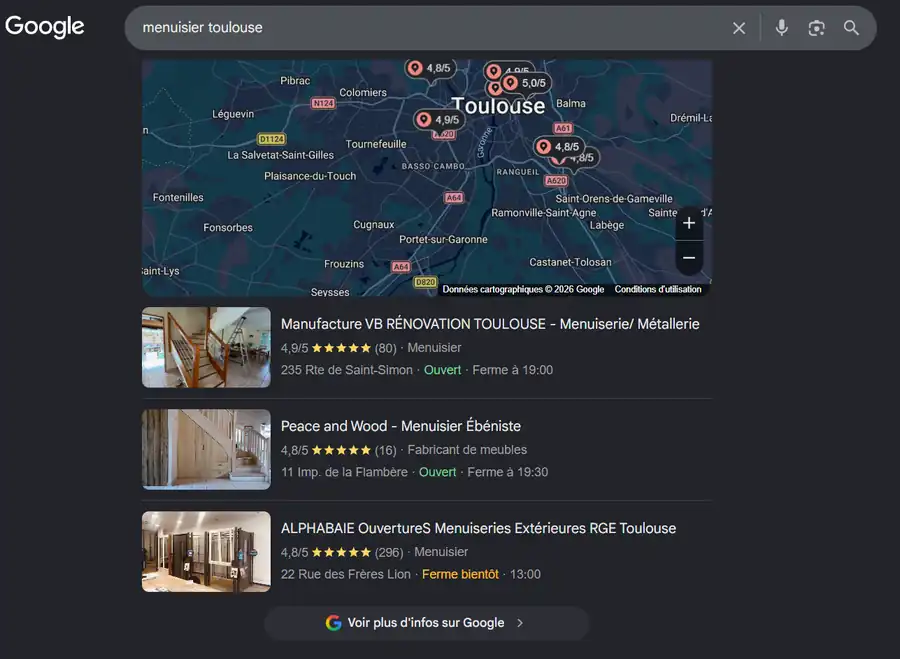The image size is (900, 659).
Task: Click the address 22 Rue des Frères Lion
Action: tap(346, 575)
